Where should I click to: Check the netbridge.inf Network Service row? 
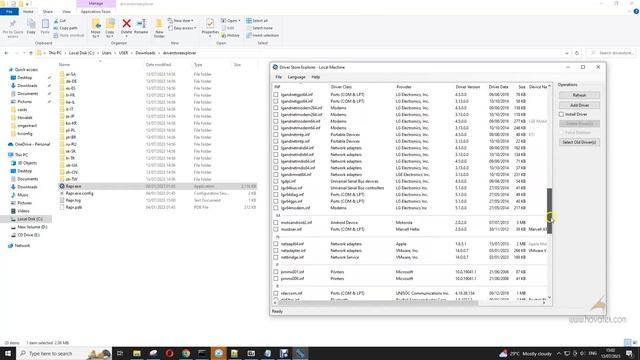point(276,257)
